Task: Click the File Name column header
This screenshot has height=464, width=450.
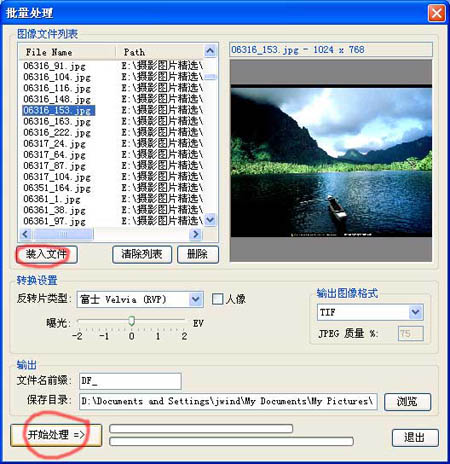Action: click(67, 52)
